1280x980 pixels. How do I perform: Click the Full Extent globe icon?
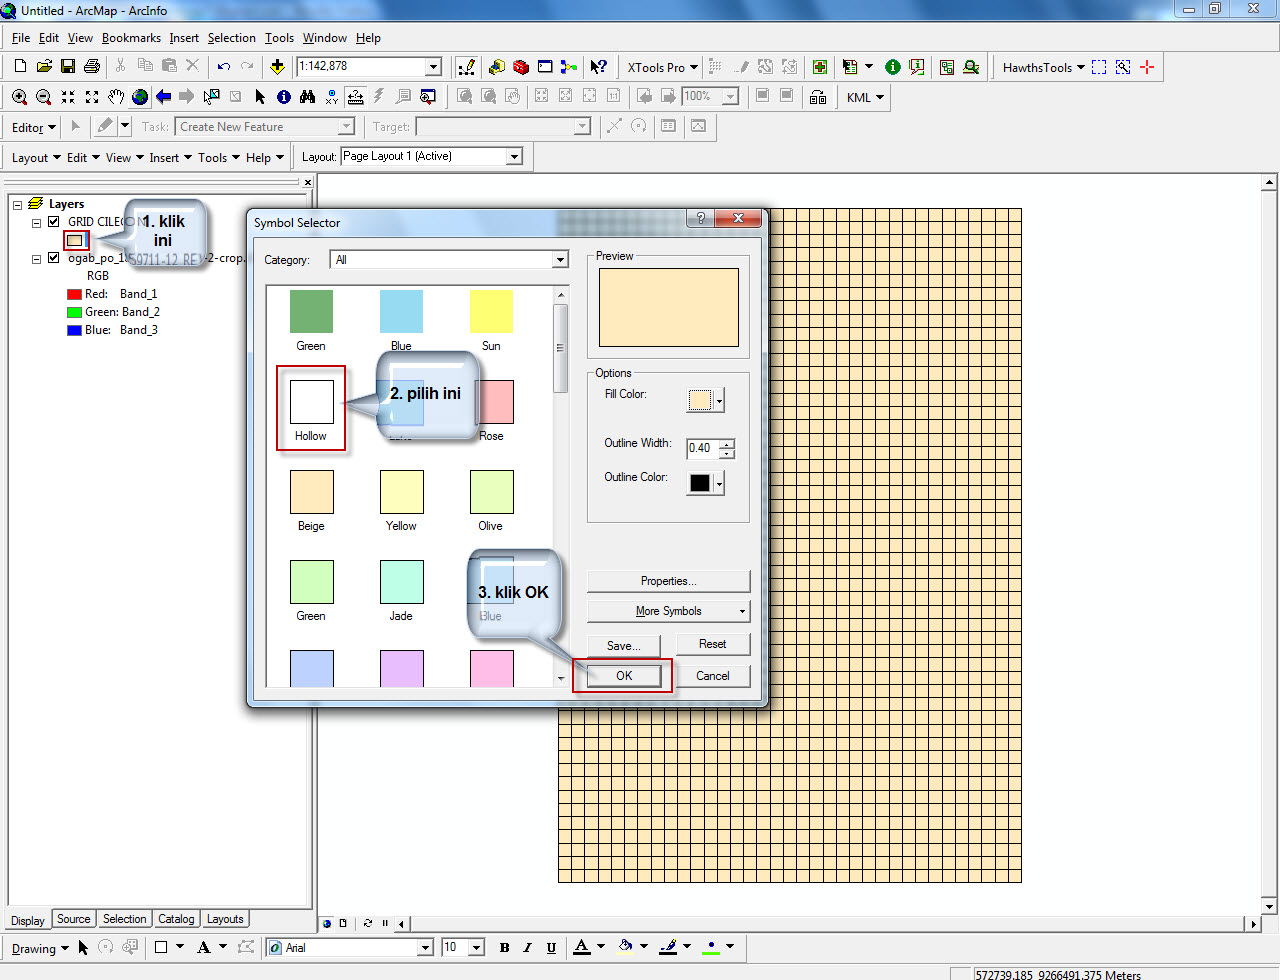(x=140, y=96)
